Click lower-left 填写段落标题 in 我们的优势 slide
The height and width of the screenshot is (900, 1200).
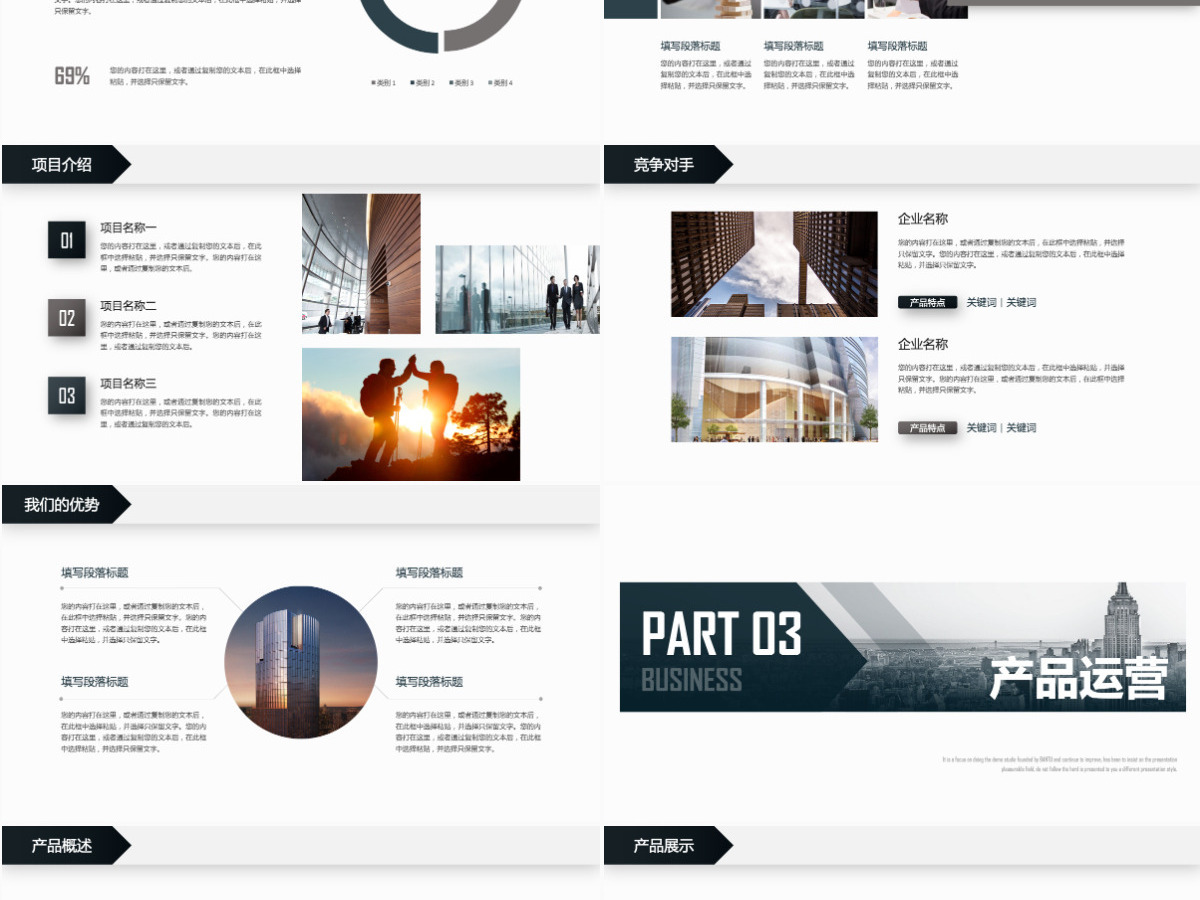pos(95,682)
